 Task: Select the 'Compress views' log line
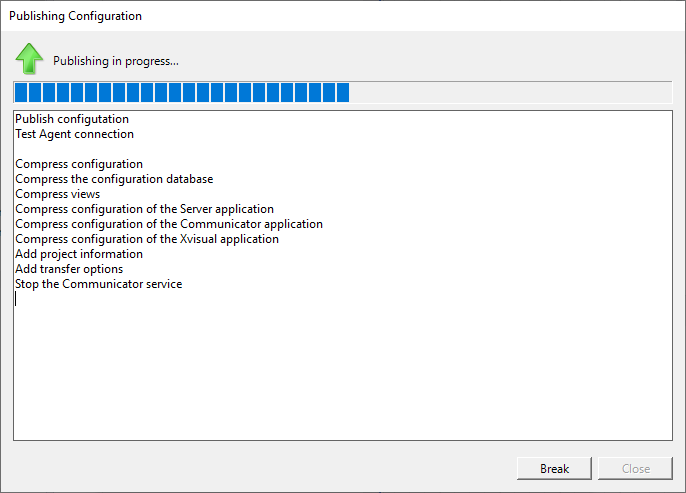tap(58, 194)
